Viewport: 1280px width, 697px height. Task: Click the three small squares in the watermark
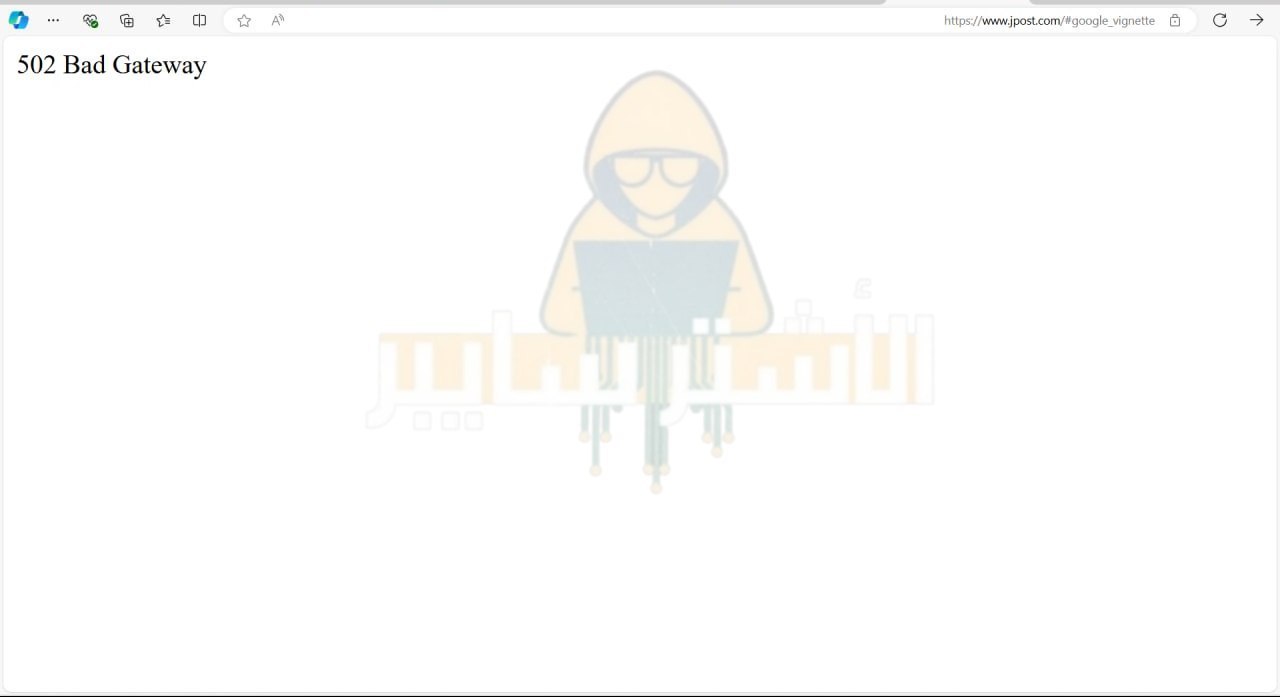pyautogui.click(x=448, y=421)
